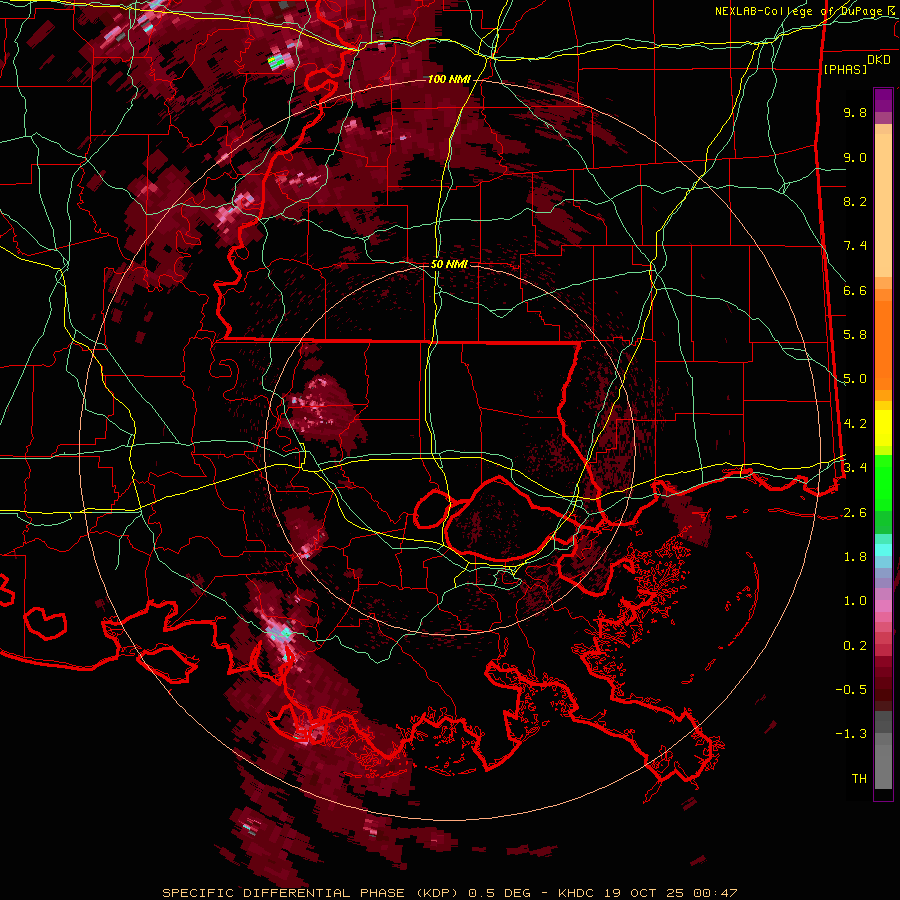Click the 9.8 value on the color scale

(x=855, y=112)
